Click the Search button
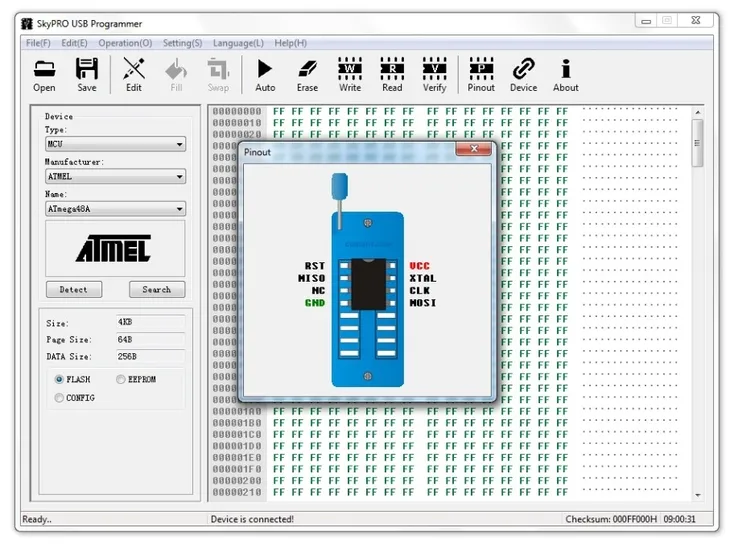 pos(157,289)
